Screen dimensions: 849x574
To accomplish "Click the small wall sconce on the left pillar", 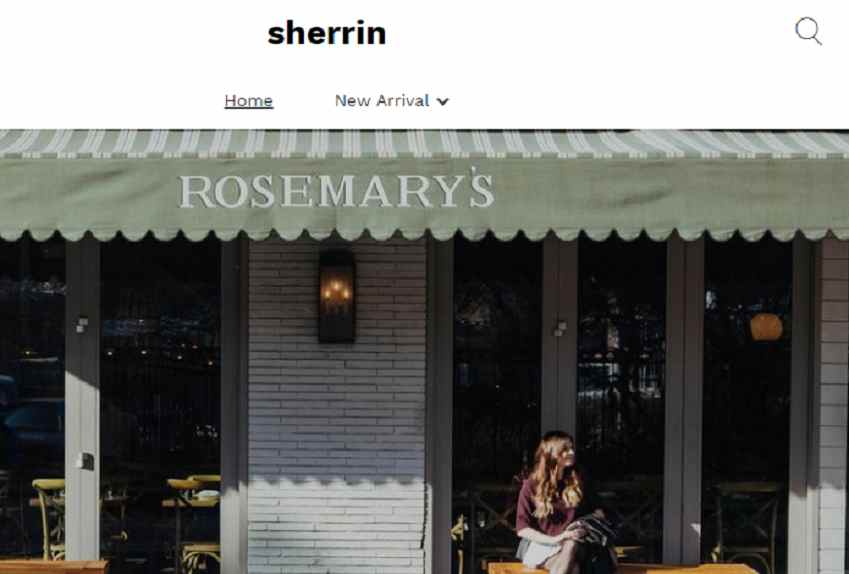I will [x=82, y=324].
